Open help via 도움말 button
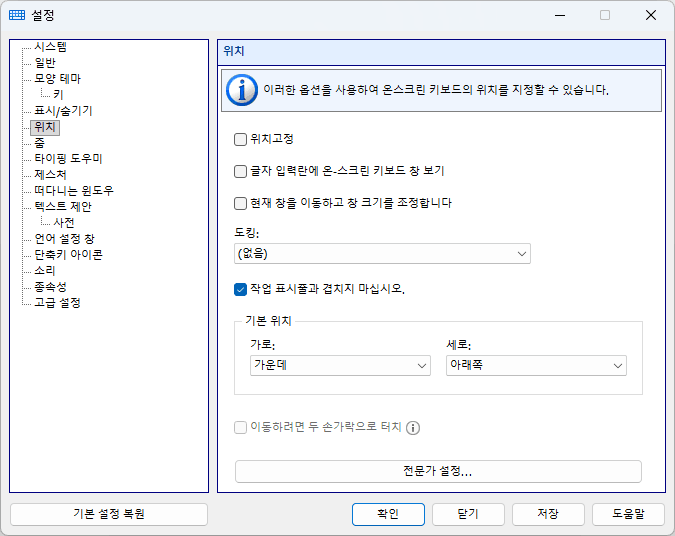The height and width of the screenshot is (536, 675). (x=629, y=514)
